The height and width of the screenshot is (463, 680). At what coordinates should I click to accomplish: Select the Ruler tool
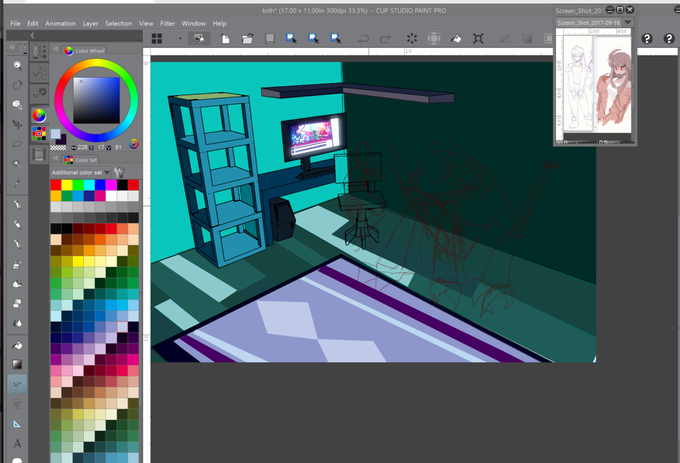coord(17,424)
